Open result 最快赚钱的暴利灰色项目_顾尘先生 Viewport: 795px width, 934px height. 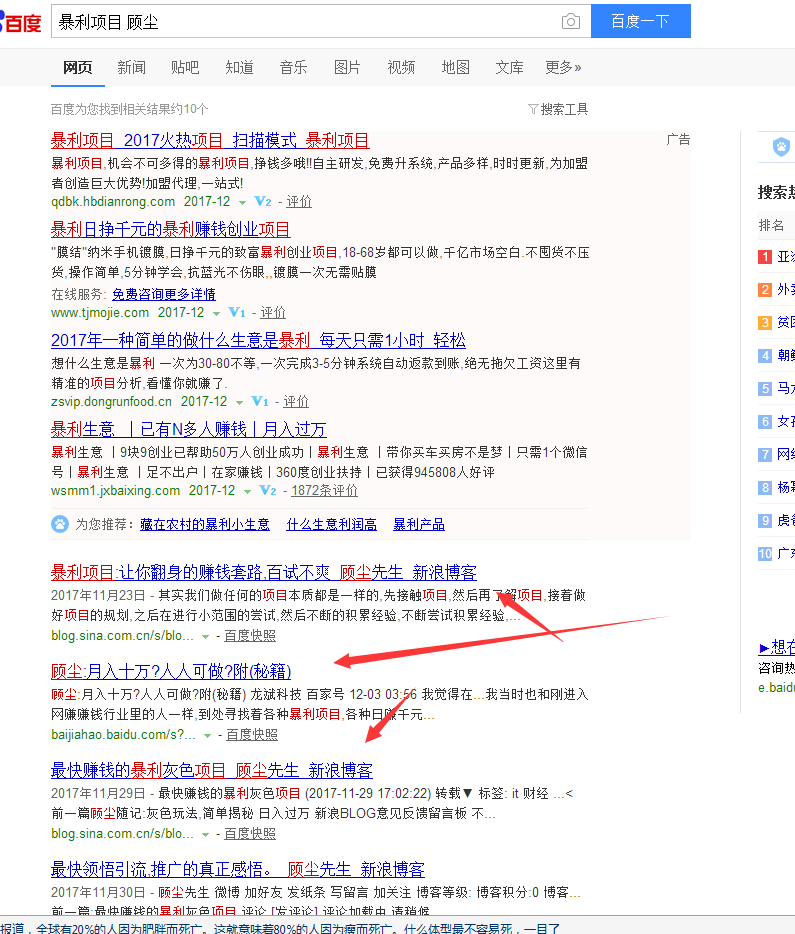pos(211,770)
